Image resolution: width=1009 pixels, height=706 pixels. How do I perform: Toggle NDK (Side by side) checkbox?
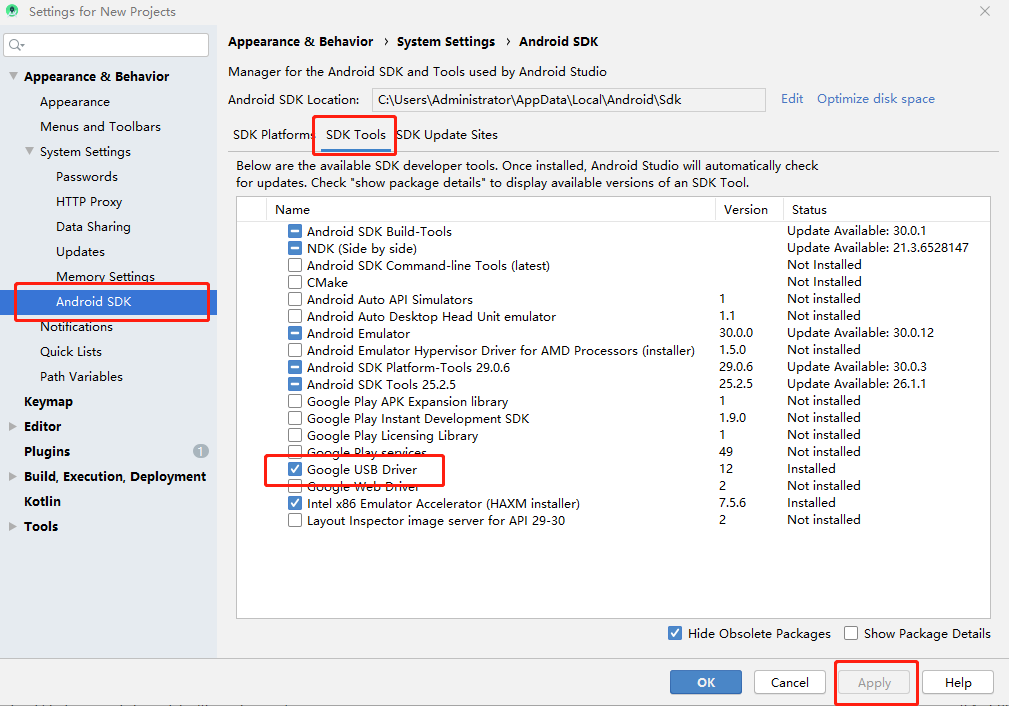[x=295, y=248]
